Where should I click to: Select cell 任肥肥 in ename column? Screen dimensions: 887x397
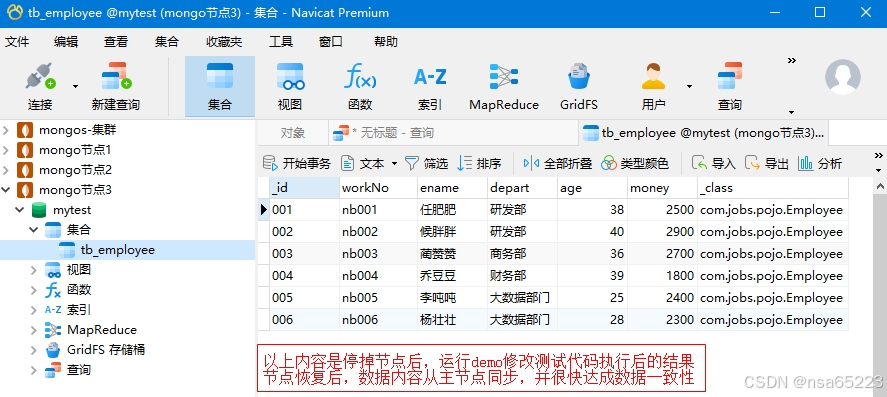(x=452, y=210)
